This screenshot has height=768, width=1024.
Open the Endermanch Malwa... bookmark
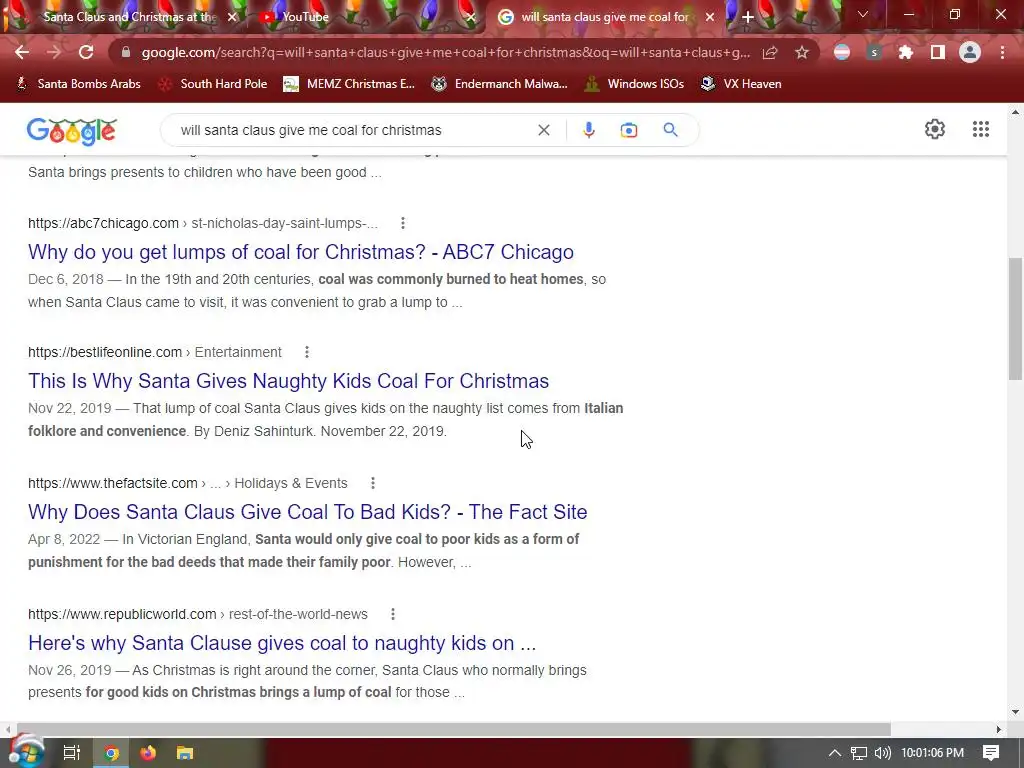pos(500,84)
